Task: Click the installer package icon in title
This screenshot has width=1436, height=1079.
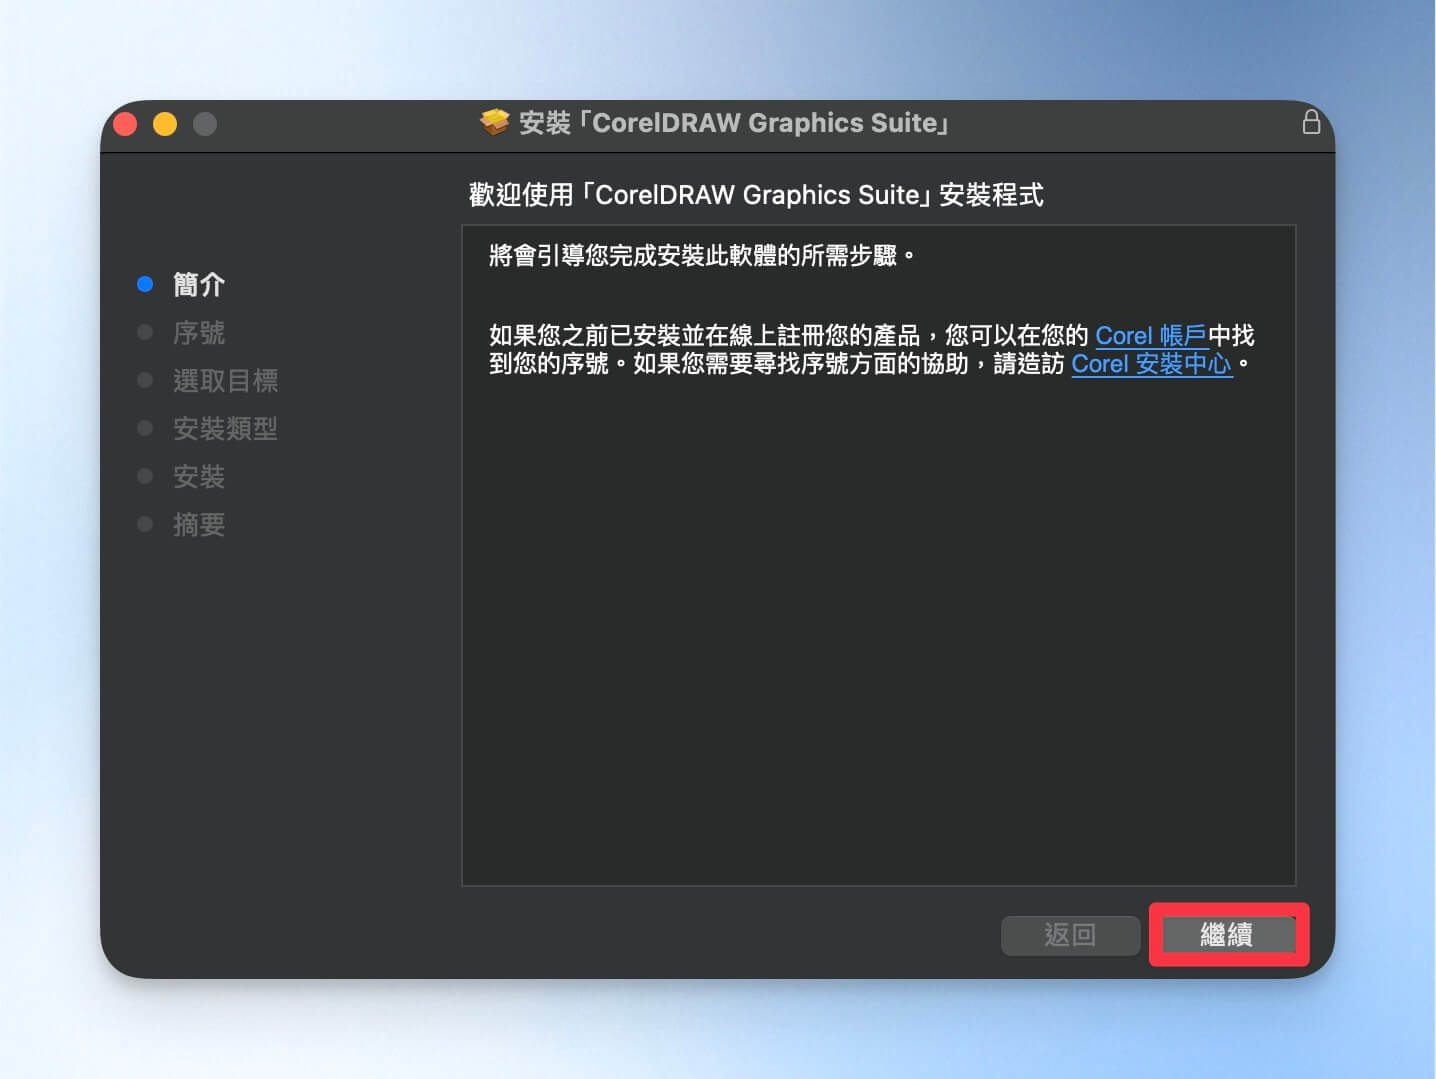Action: 494,122
